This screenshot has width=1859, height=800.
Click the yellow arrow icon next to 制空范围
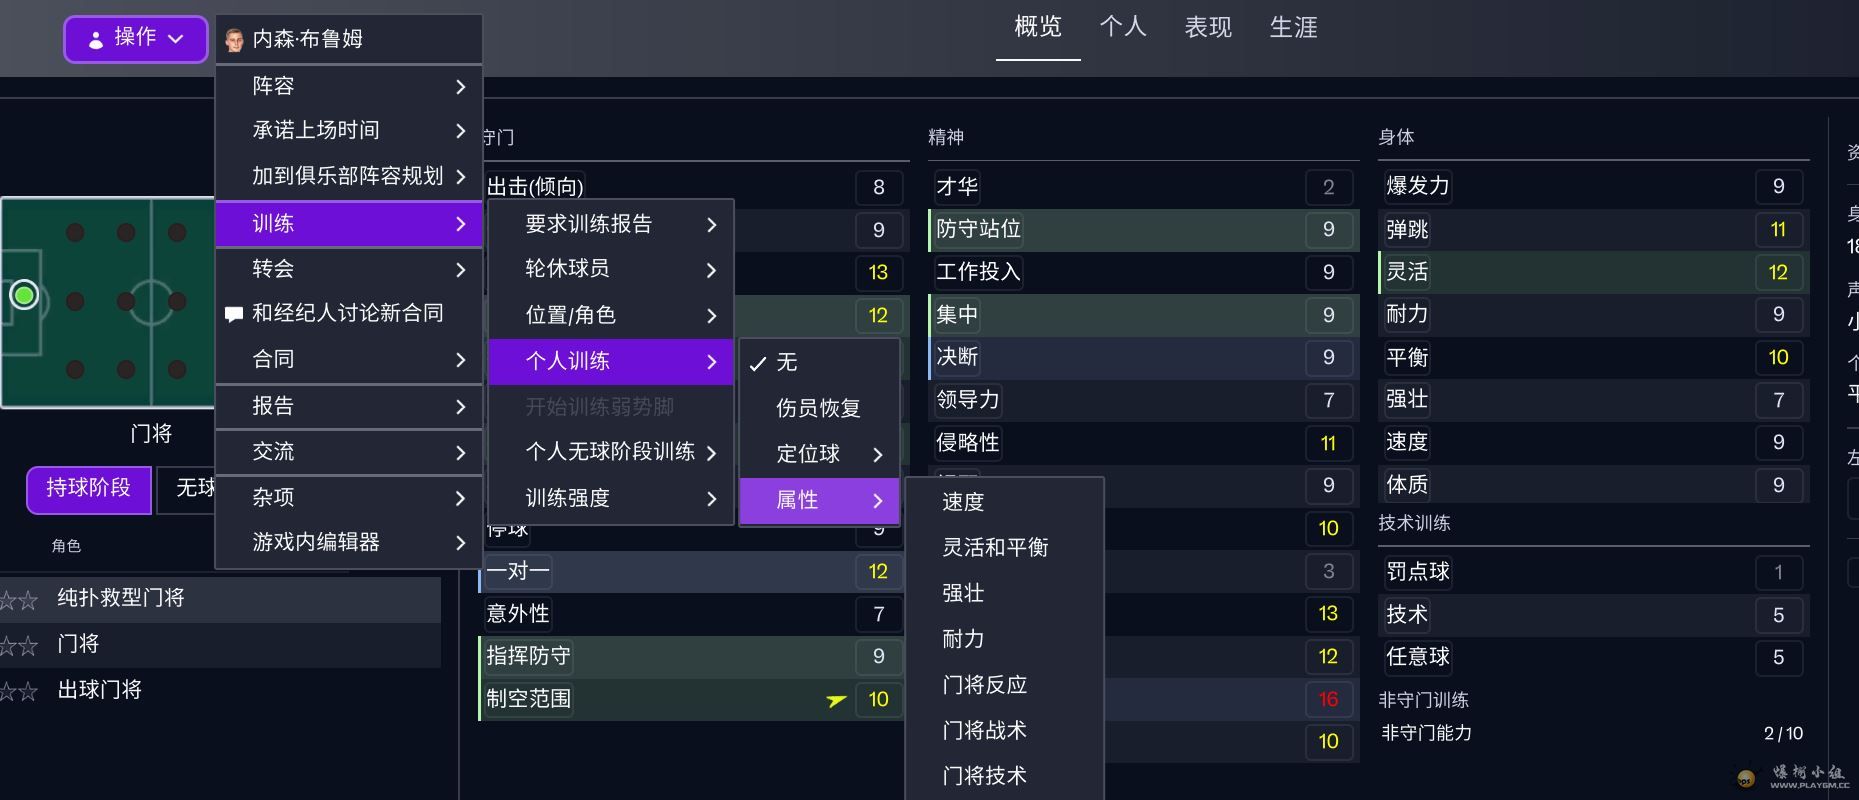(836, 700)
